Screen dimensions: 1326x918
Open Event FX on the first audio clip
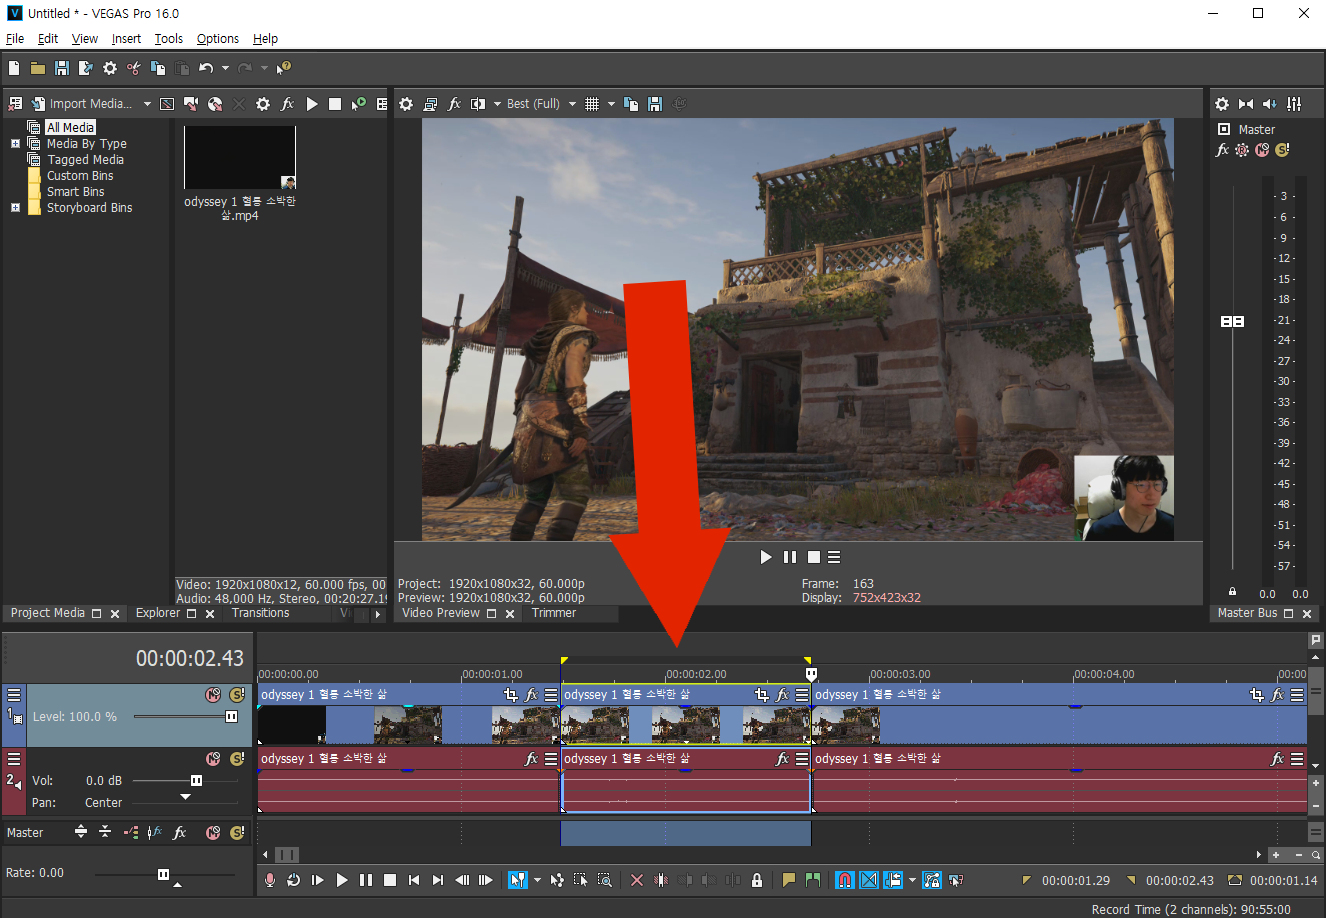pyautogui.click(x=531, y=759)
